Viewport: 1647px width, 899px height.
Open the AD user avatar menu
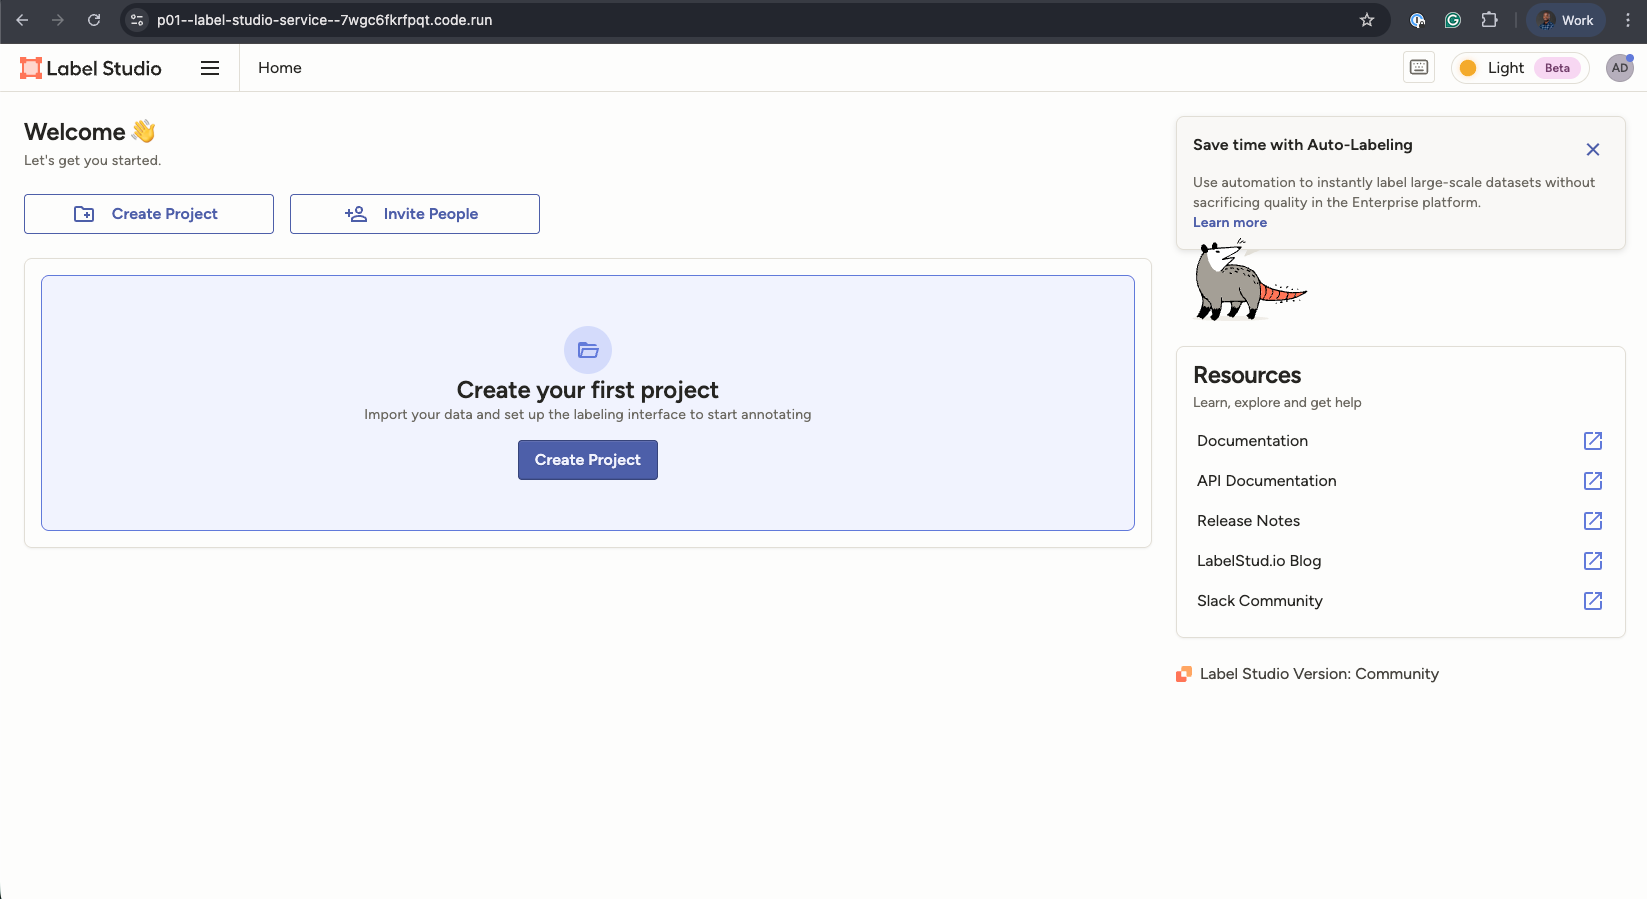pyautogui.click(x=1620, y=68)
